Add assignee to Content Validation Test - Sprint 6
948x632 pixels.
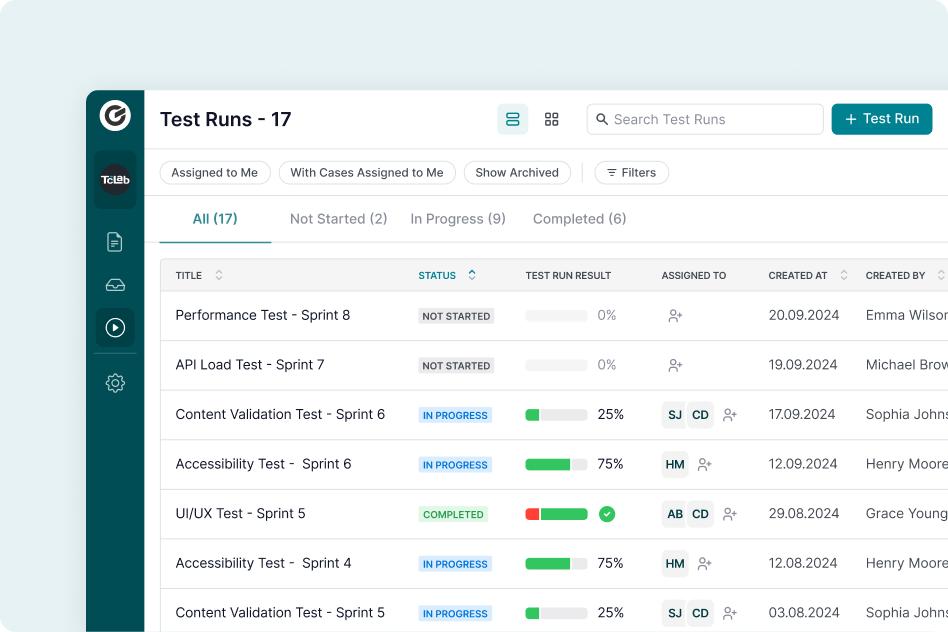(x=730, y=415)
